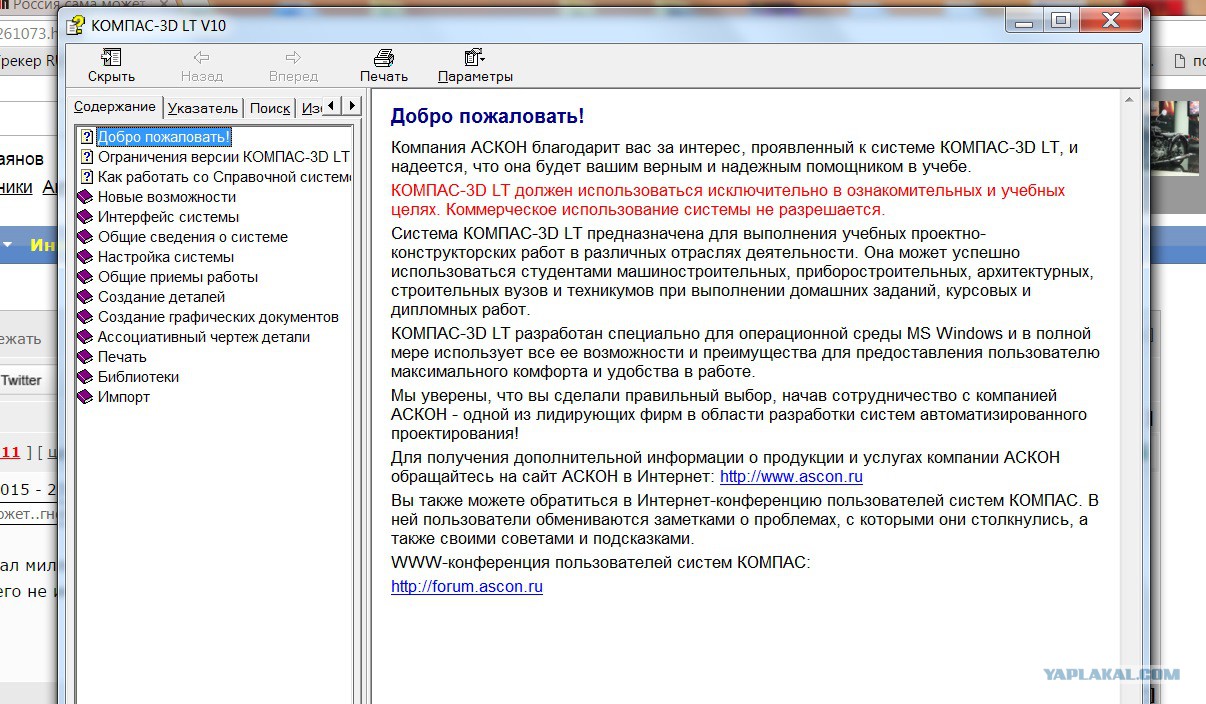Click the Вперед arrow icon
Viewport: 1206px width, 704px height.
293,58
